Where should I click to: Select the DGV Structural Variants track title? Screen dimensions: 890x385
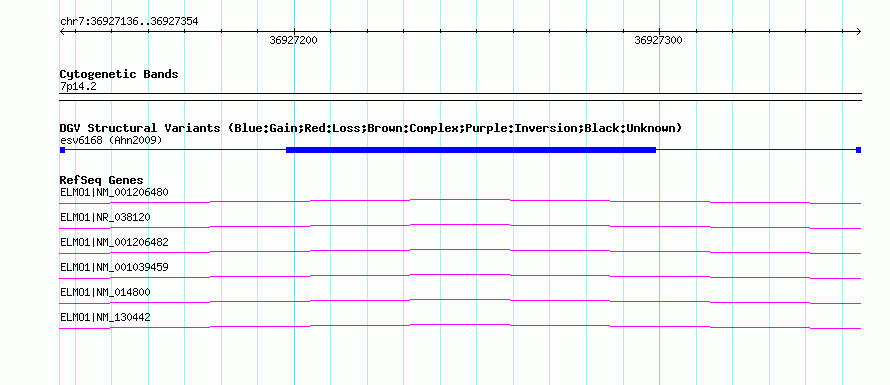(371, 128)
